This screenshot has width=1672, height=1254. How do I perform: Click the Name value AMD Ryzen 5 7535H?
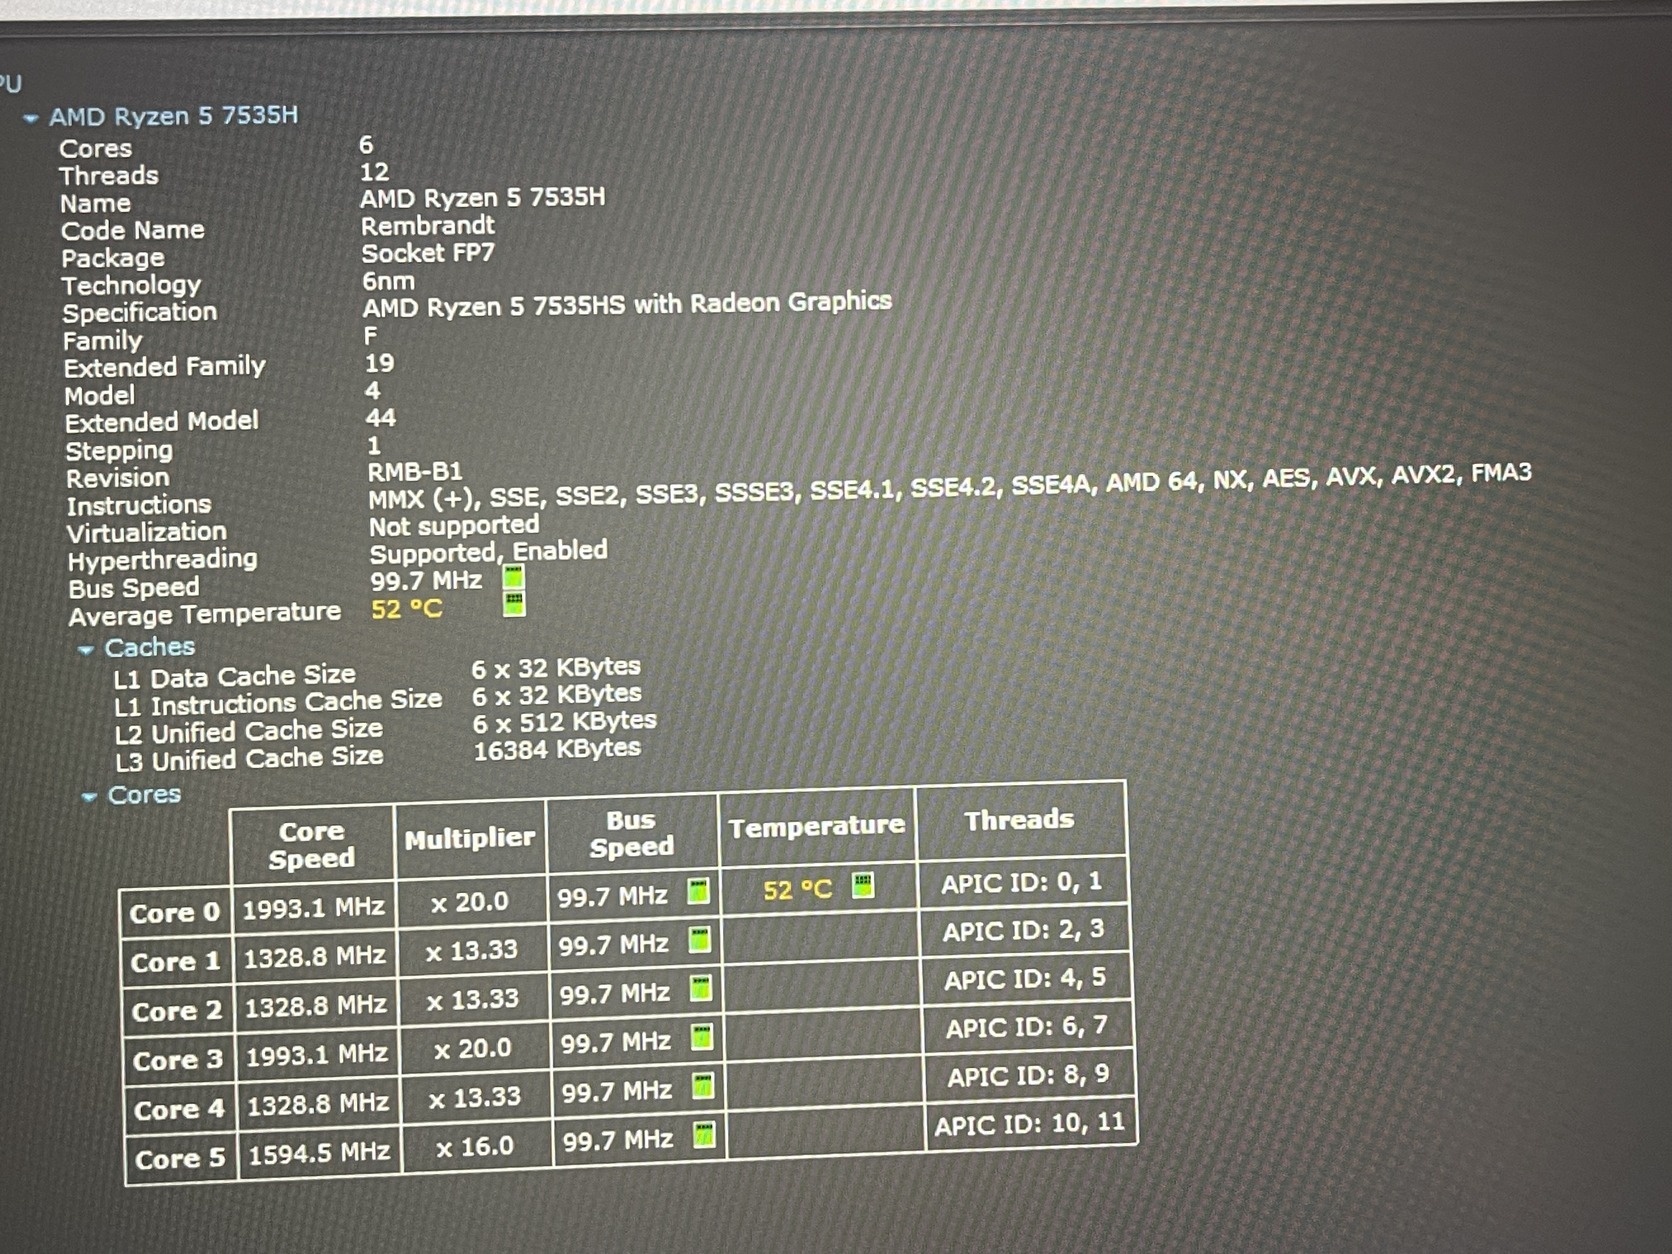click(483, 198)
